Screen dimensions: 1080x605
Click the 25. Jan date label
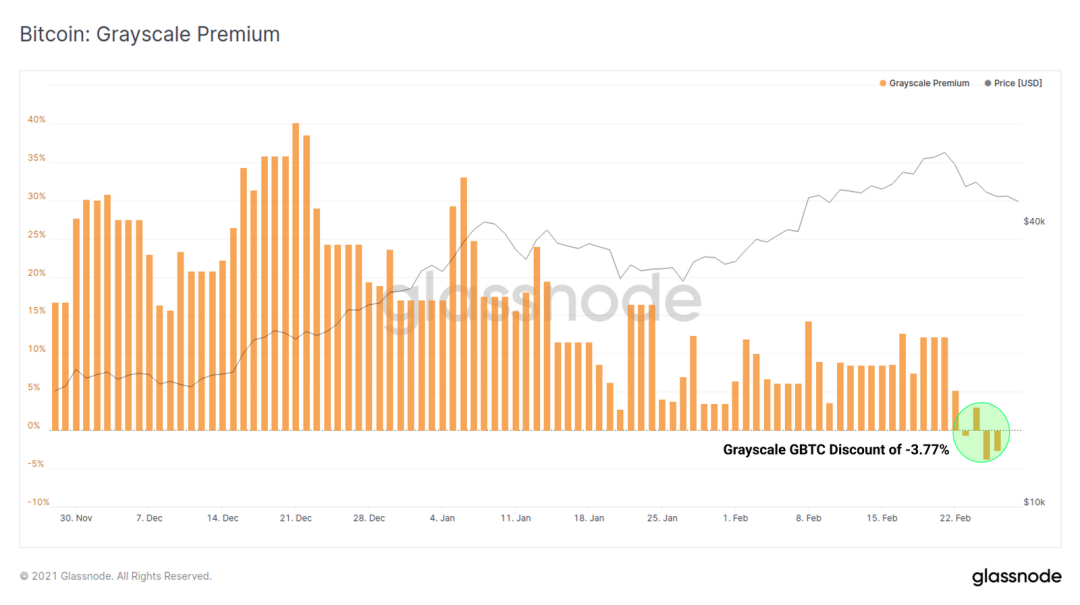pos(662,518)
